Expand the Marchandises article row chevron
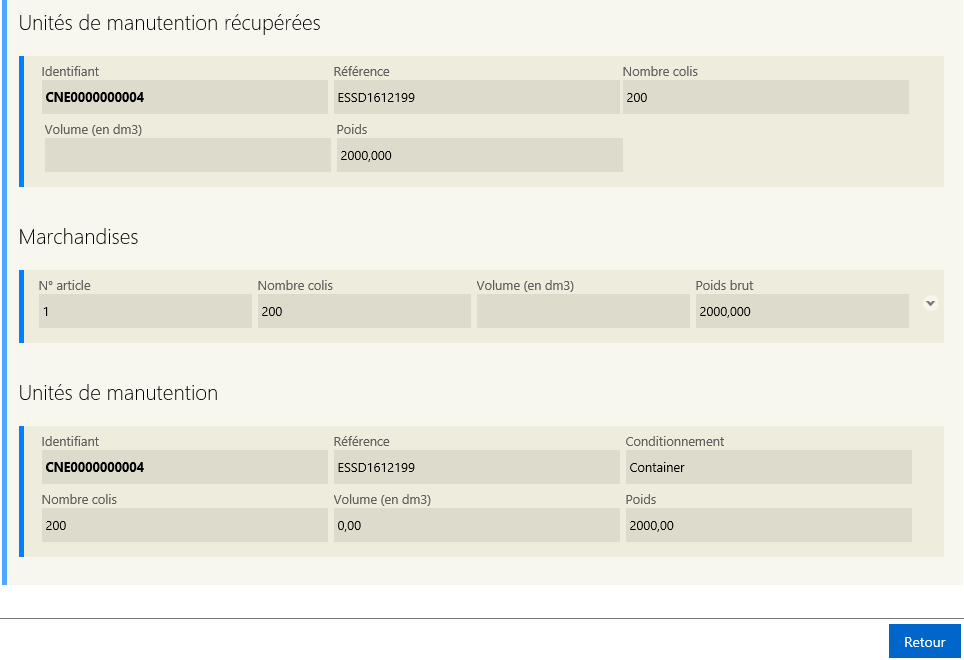Image resolution: width=964 pixels, height=660 pixels. click(930, 303)
